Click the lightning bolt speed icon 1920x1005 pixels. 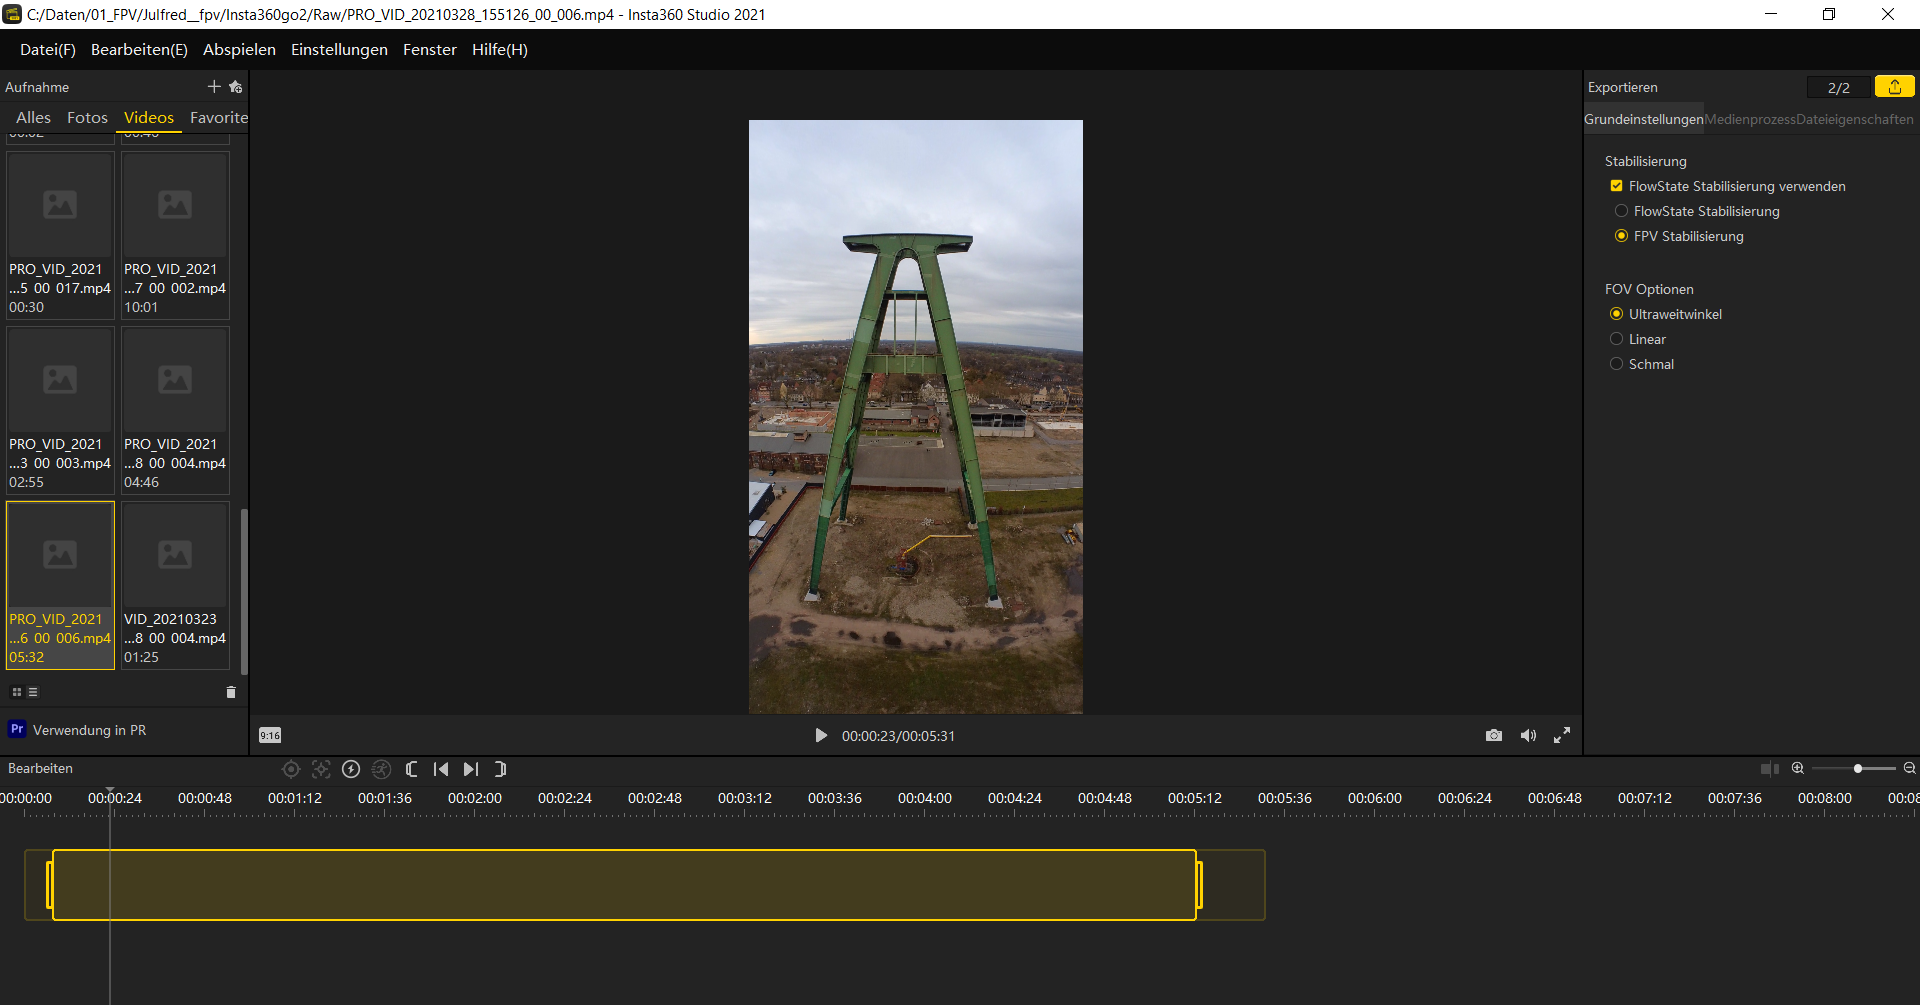pyautogui.click(x=351, y=769)
